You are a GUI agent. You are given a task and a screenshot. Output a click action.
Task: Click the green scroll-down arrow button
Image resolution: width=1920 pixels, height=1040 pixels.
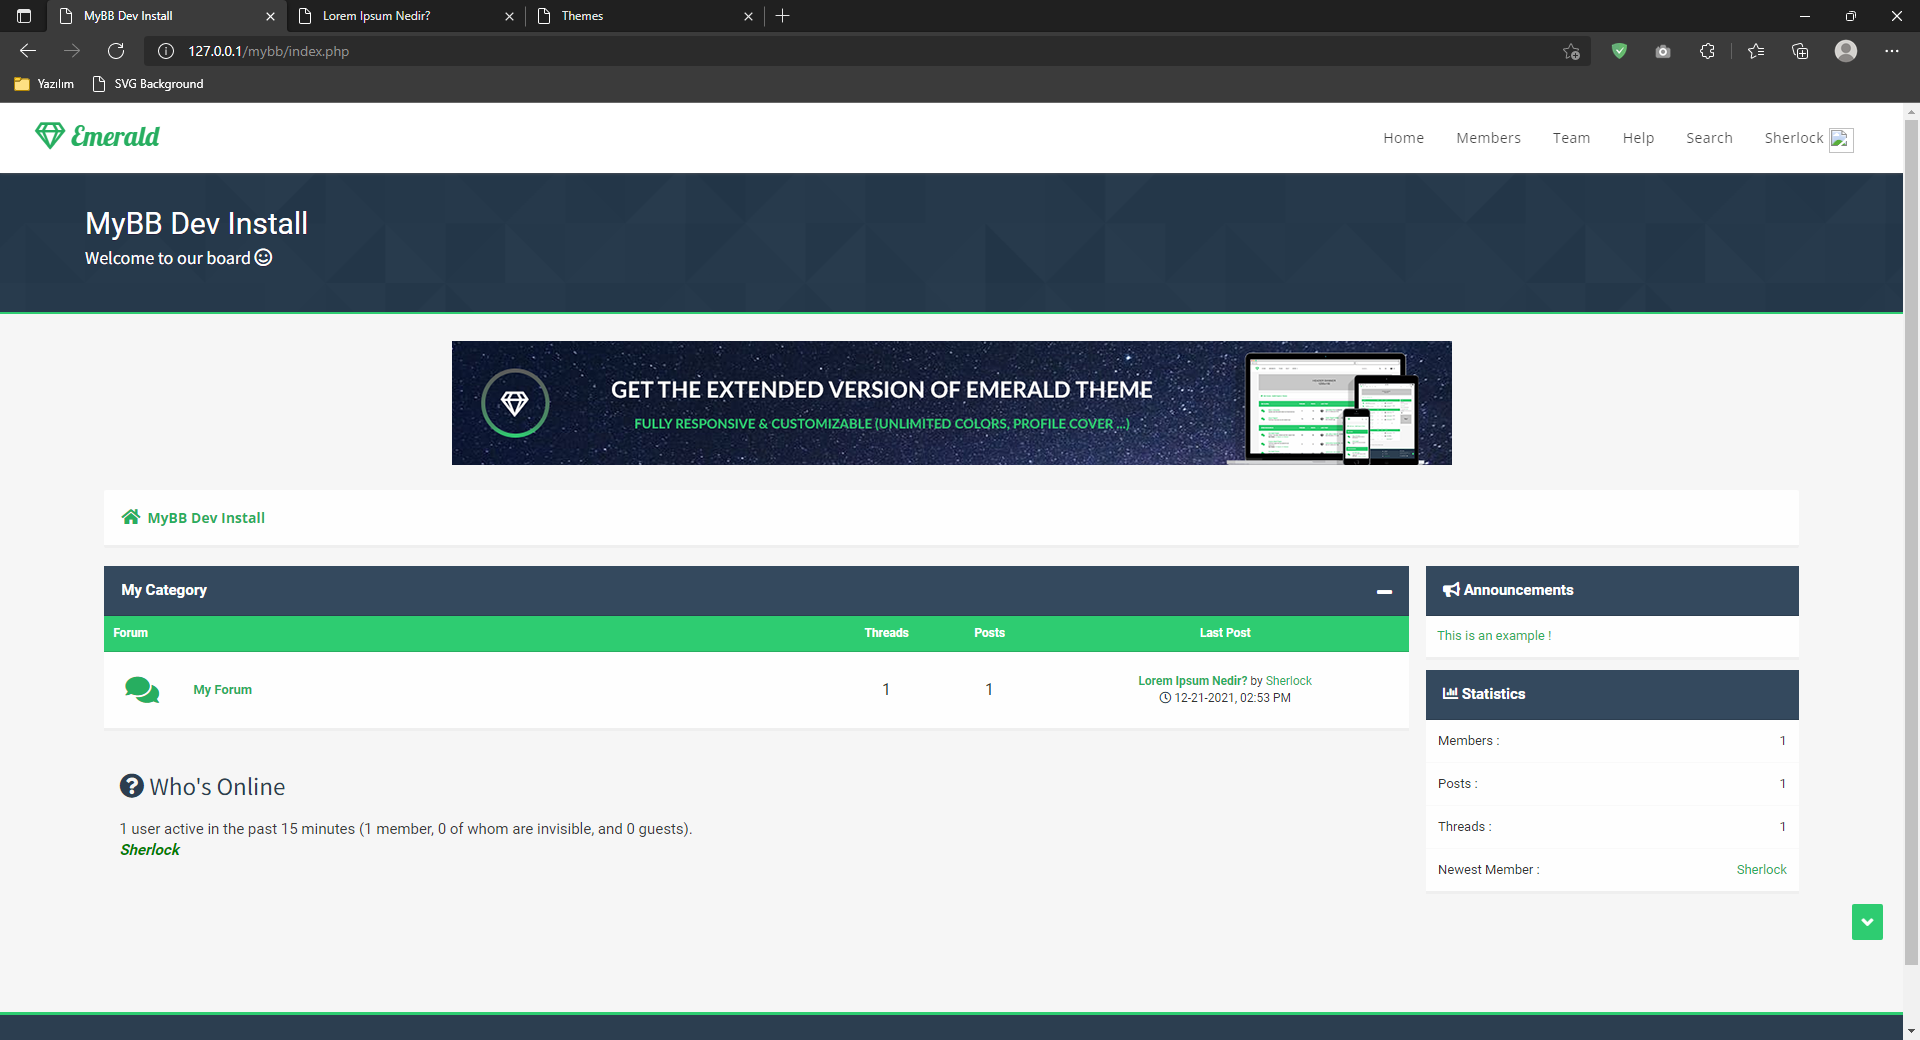pos(1867,922)
